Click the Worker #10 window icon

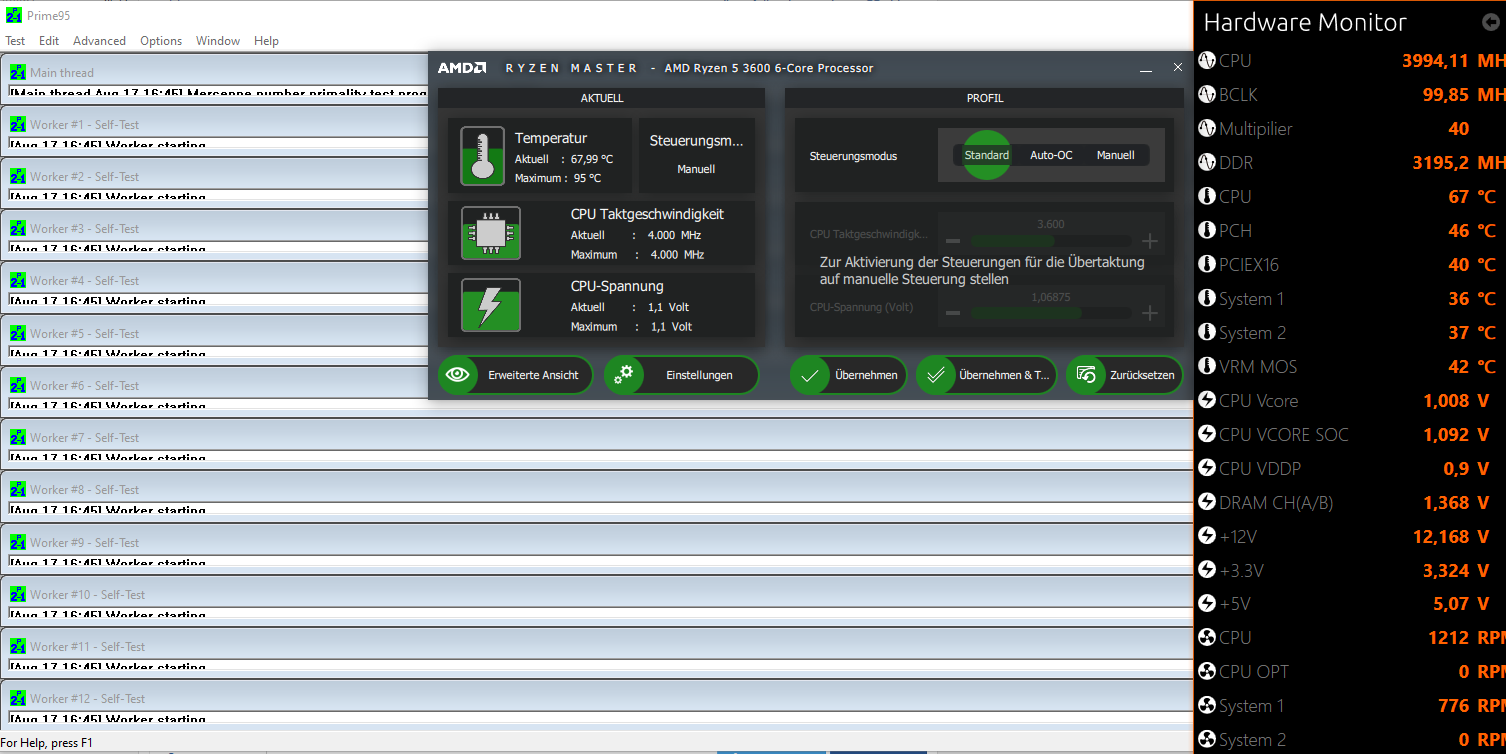pyautogui.click(x=18, y=594)
